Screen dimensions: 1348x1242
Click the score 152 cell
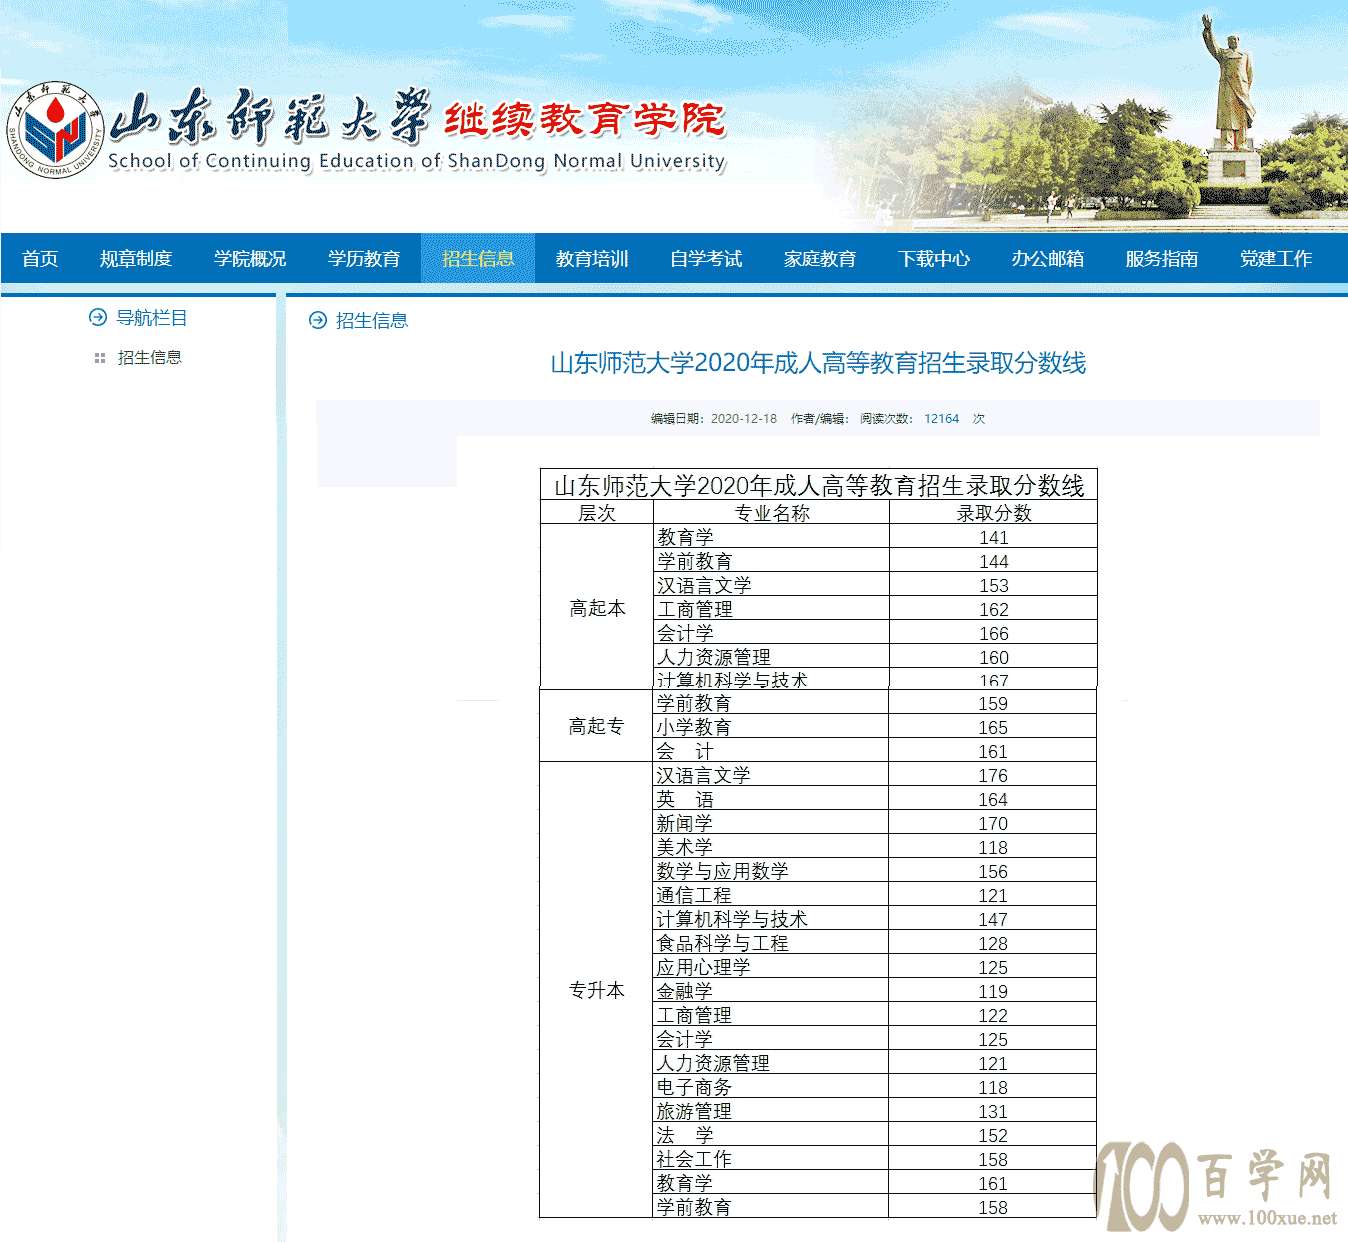point(993,1135)
